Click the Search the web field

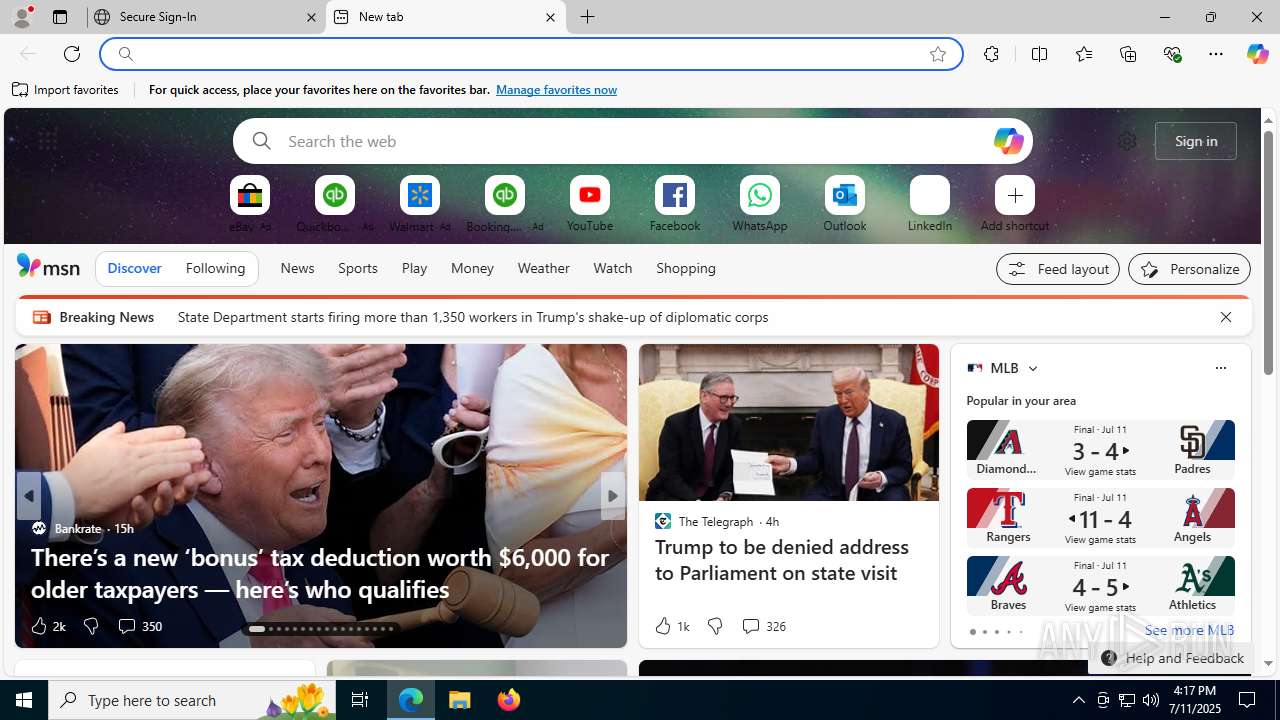pos(633,141)
